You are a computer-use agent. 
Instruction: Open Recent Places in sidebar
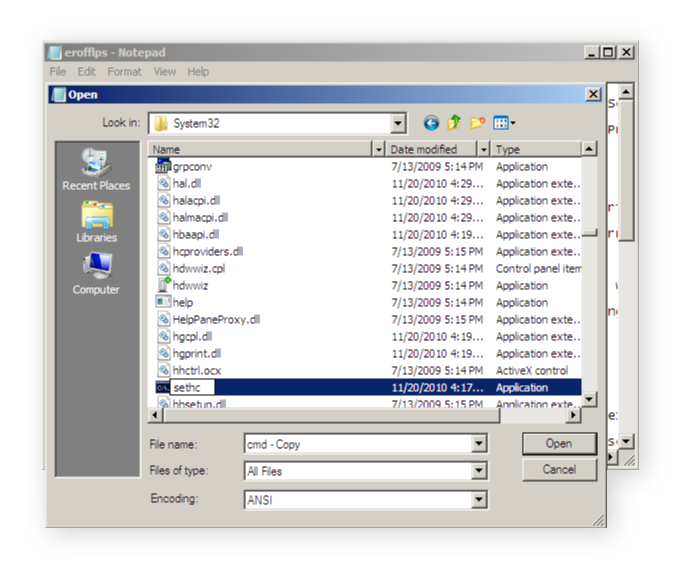click(x=96, y=169)
